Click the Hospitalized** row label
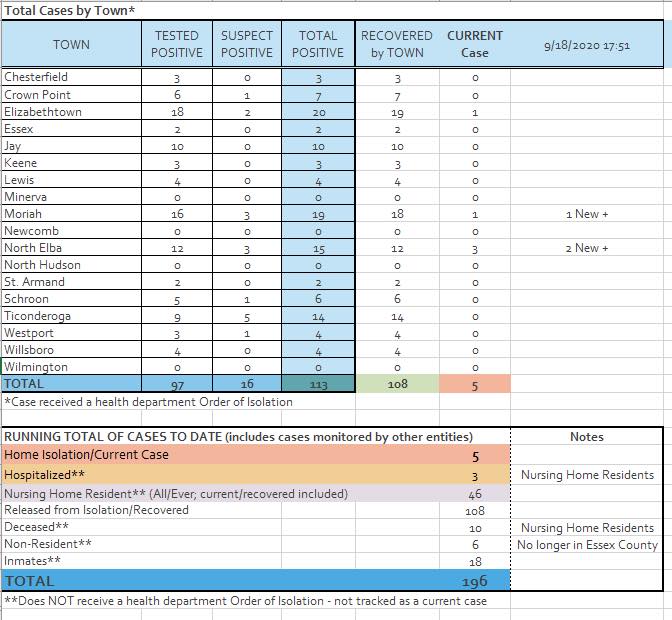Screen dimensions: 672x620 tap(45, 475)
